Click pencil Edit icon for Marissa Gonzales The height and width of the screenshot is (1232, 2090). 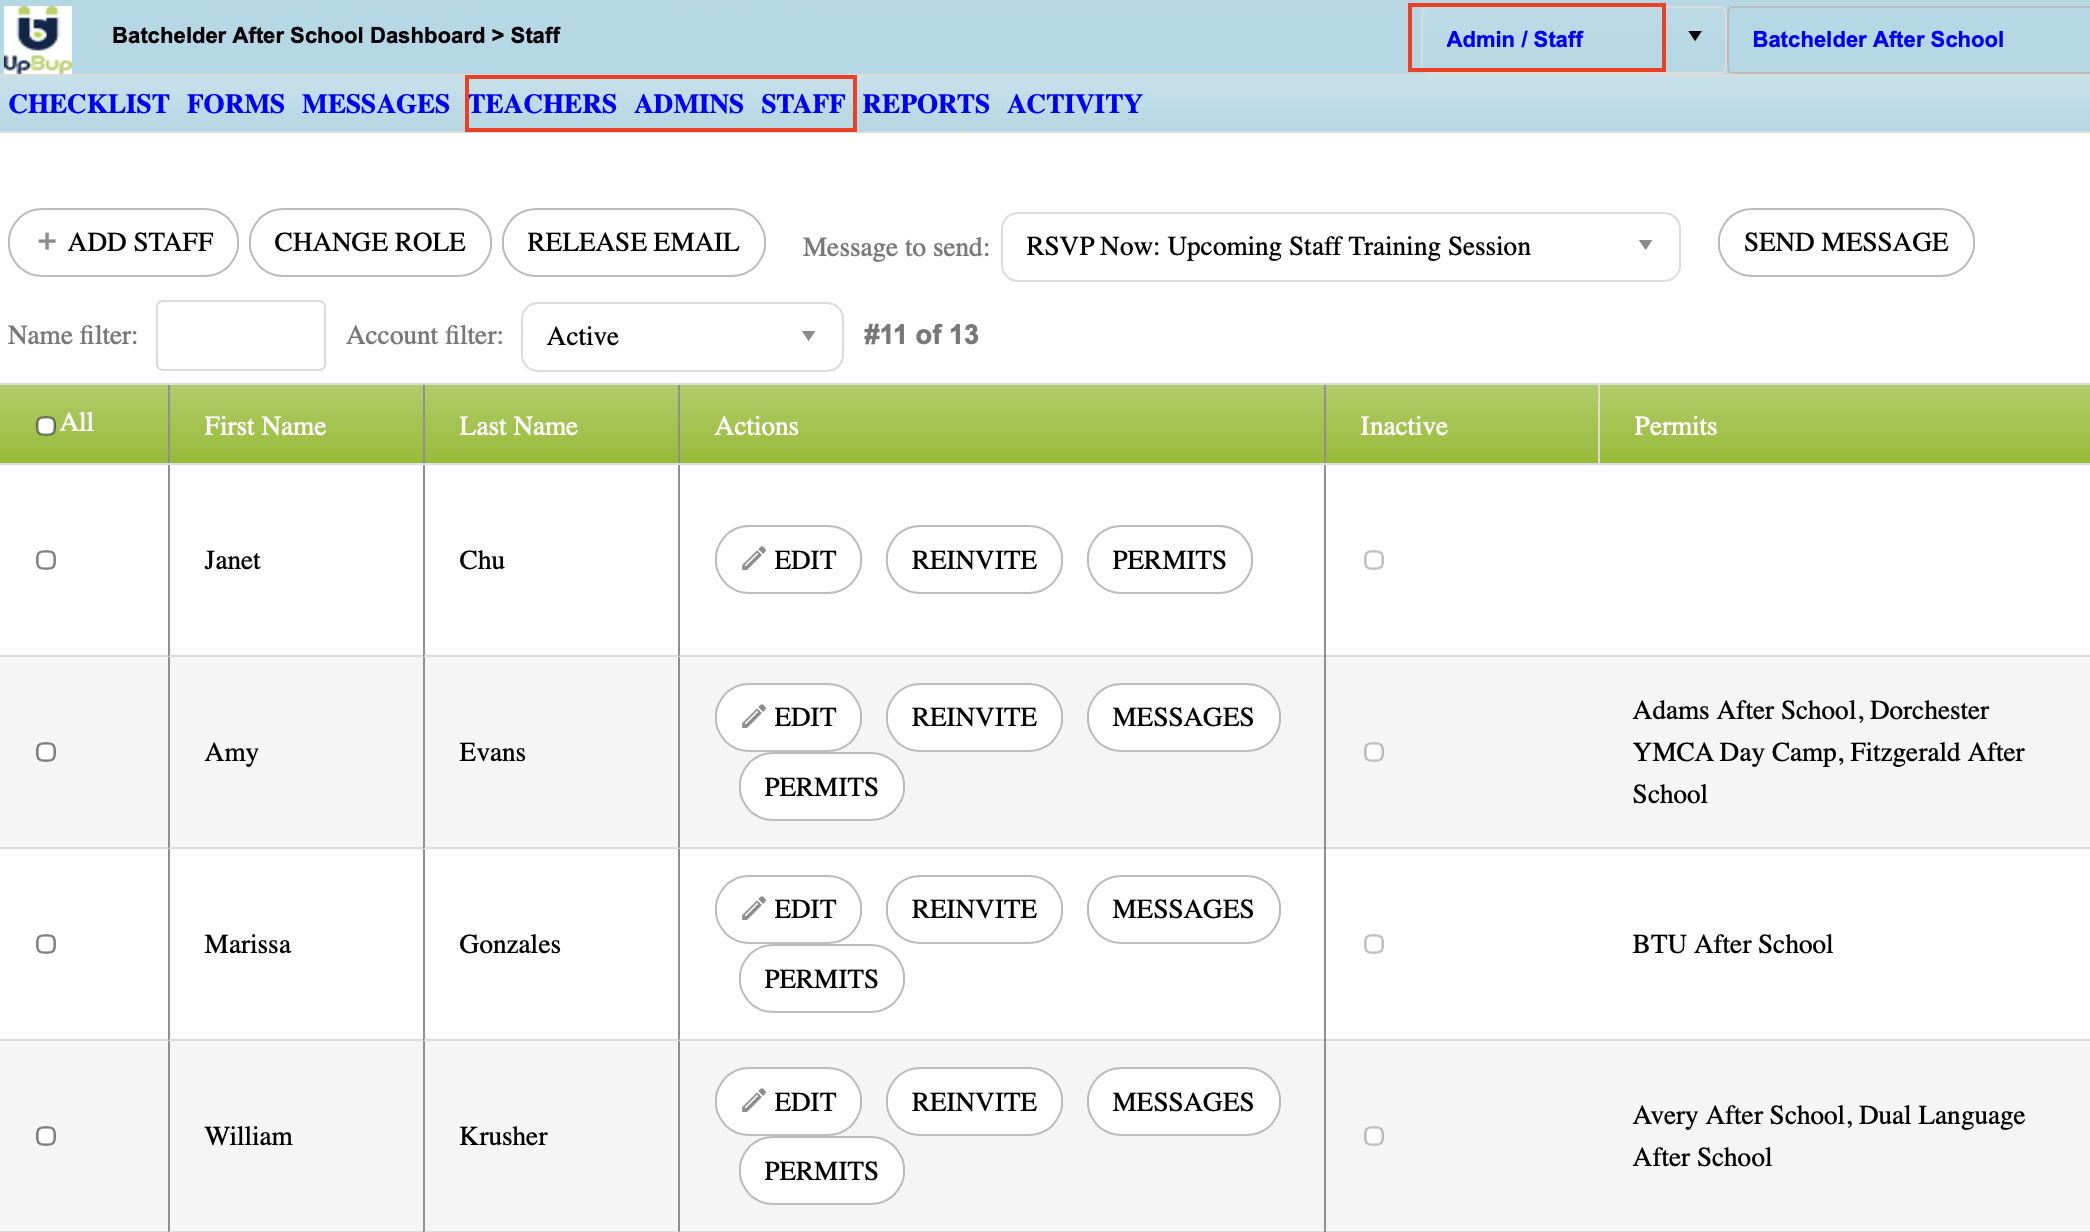pyautogui.click(x=754, y=909)
